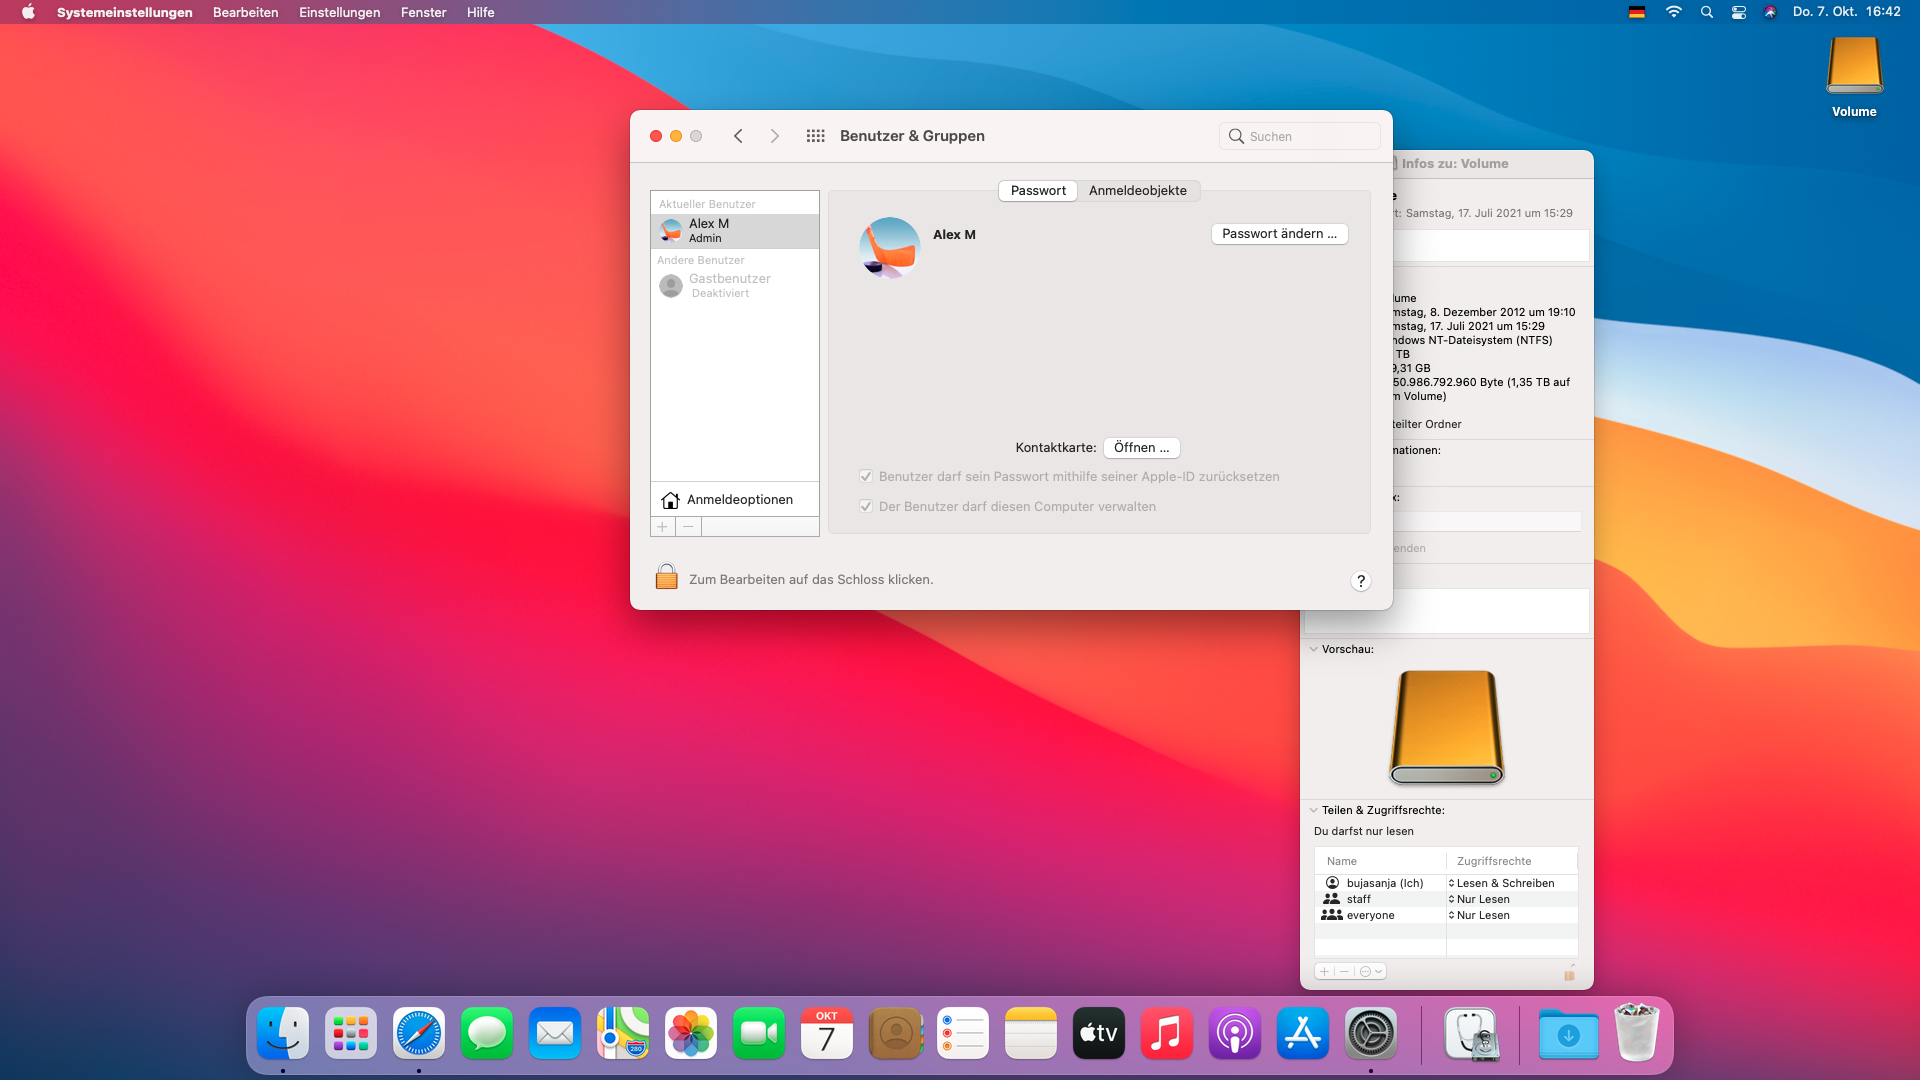Click the plus button under user list
This screenshot has height=1080, width=1920.
[x=662, y=527]
